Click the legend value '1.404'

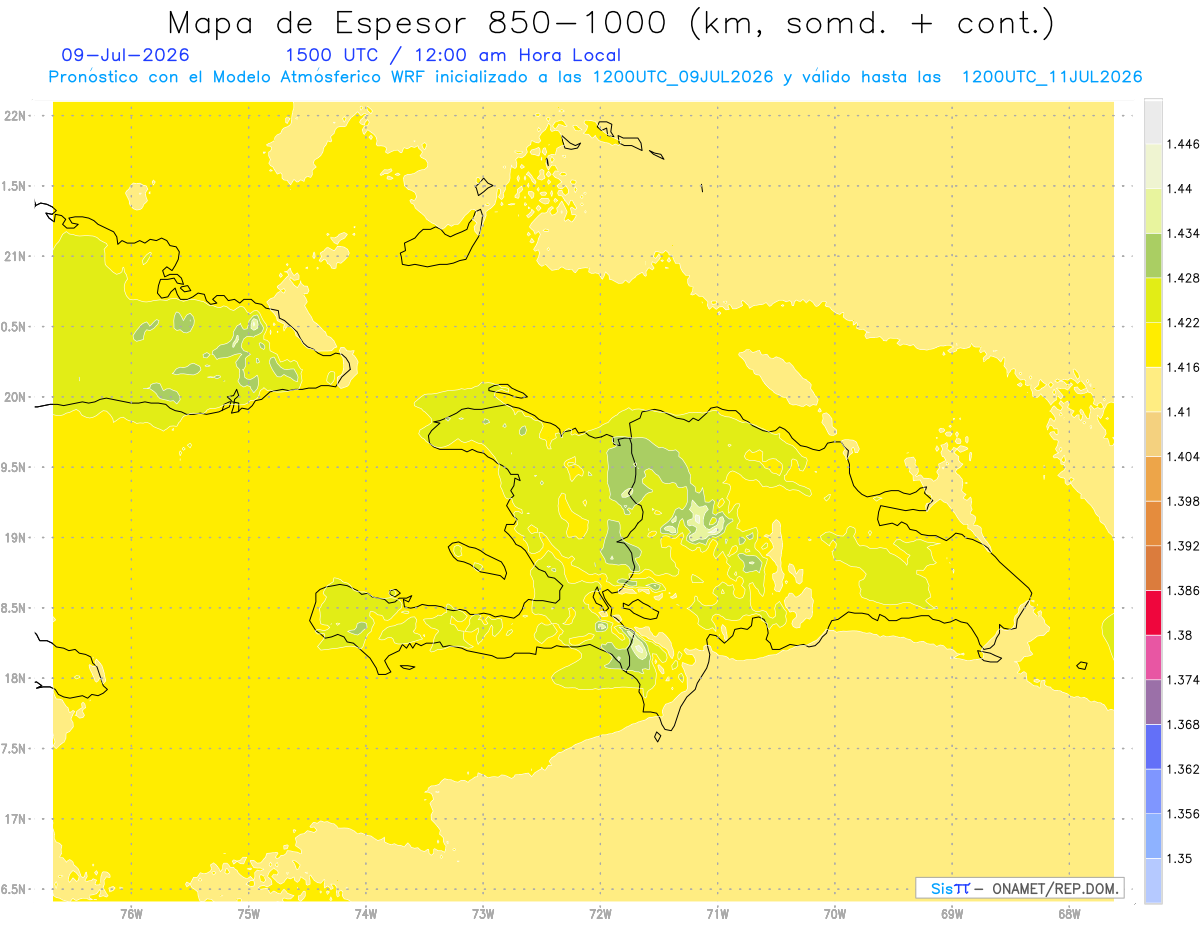[x=1182, y=456]
